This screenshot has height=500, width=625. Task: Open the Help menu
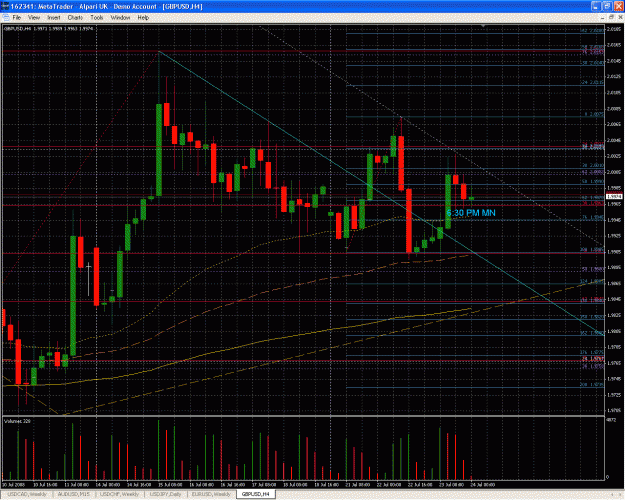point(143,18)
